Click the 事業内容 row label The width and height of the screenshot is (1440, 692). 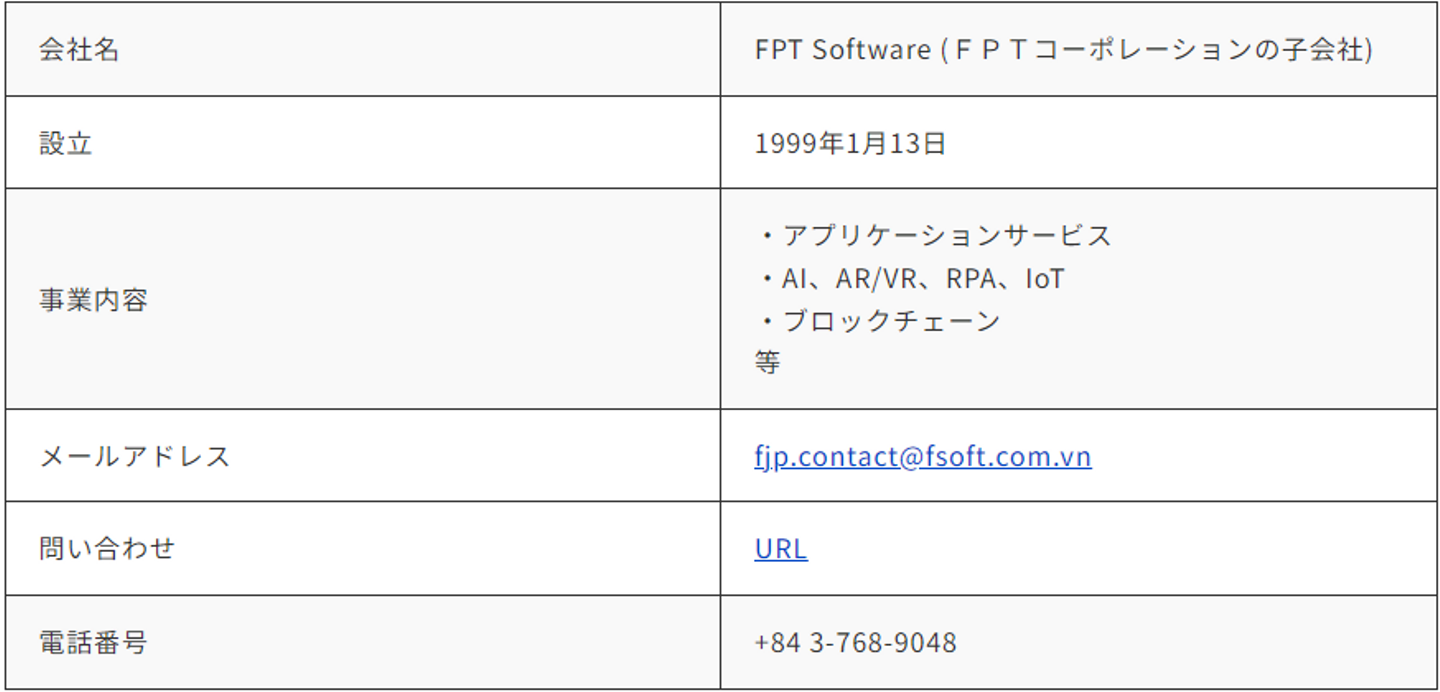93,299
